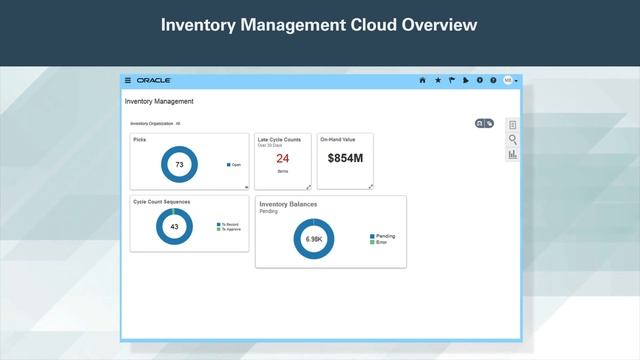The image size is (640, 360).
Task: Click the round icon left of help
Action: coord(480,80)
